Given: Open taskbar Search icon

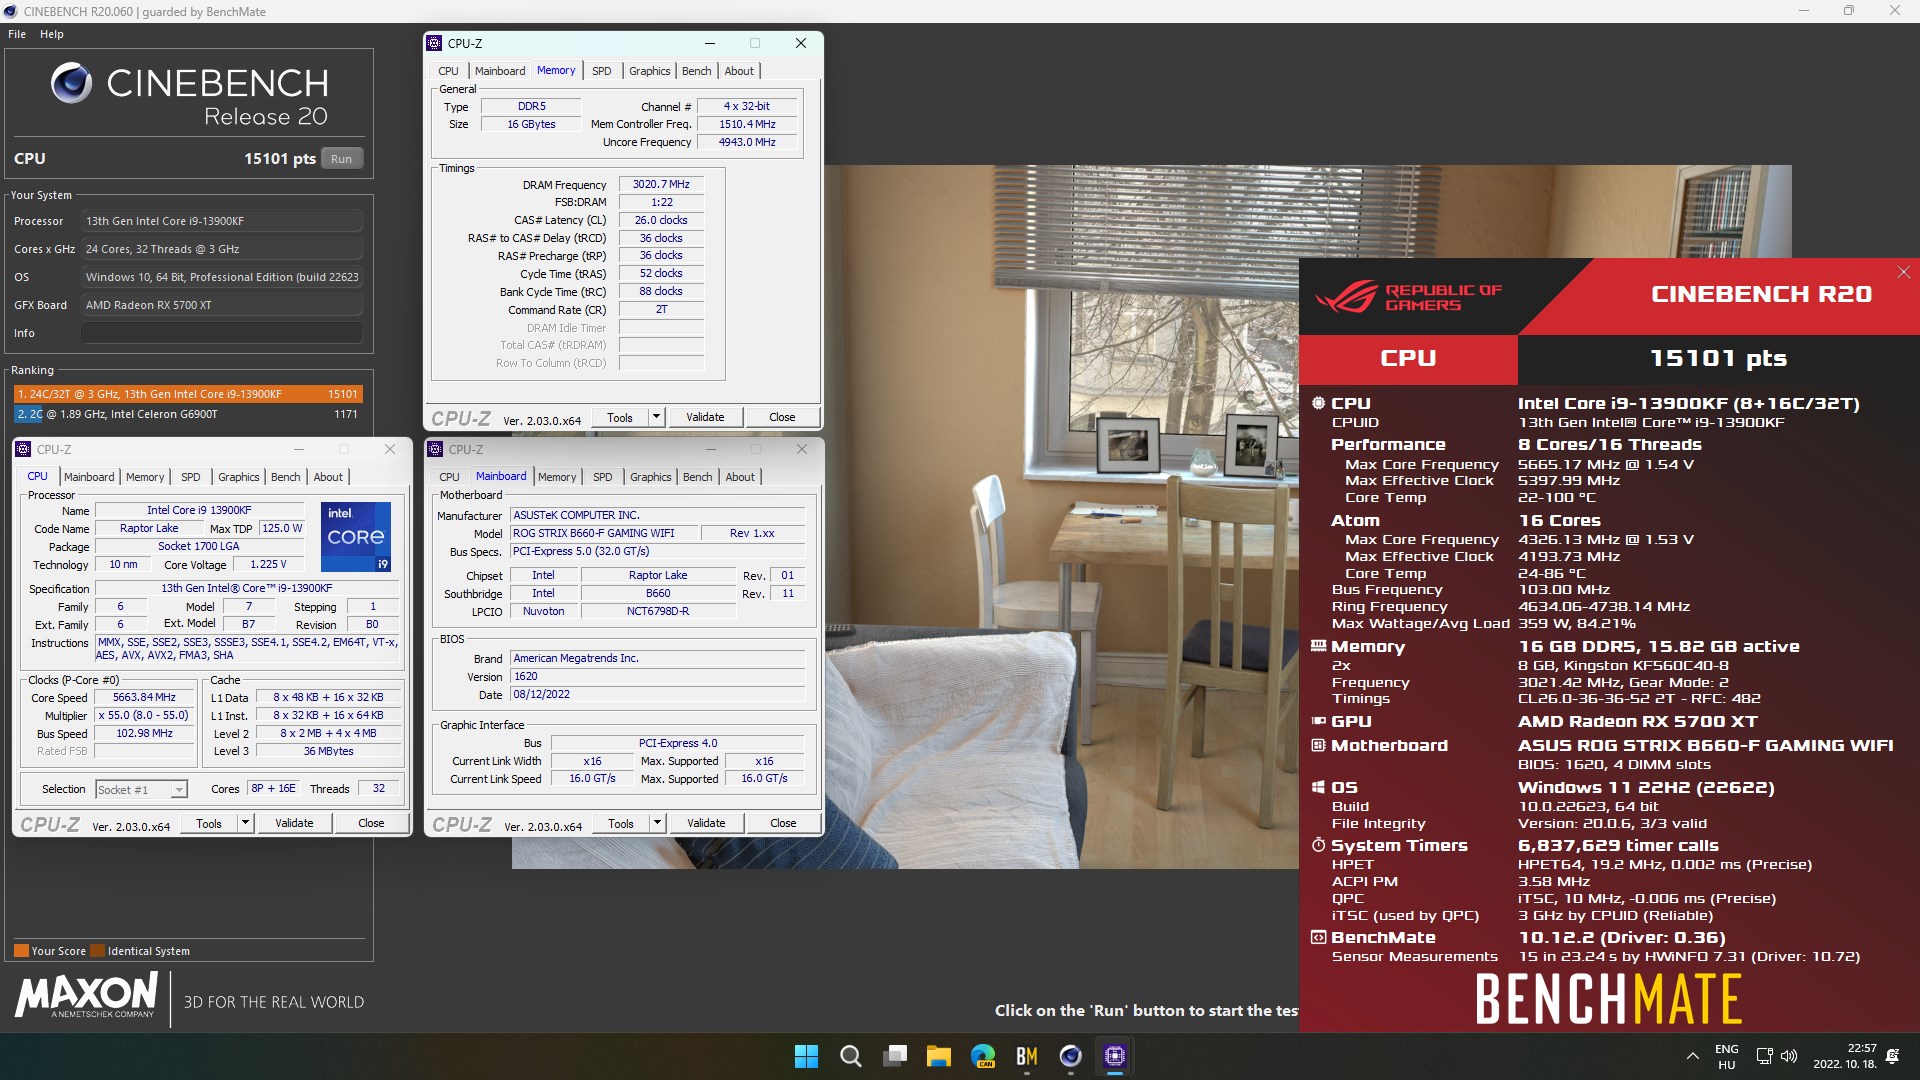Looking at the screenshot, I should pos(850,1056).
